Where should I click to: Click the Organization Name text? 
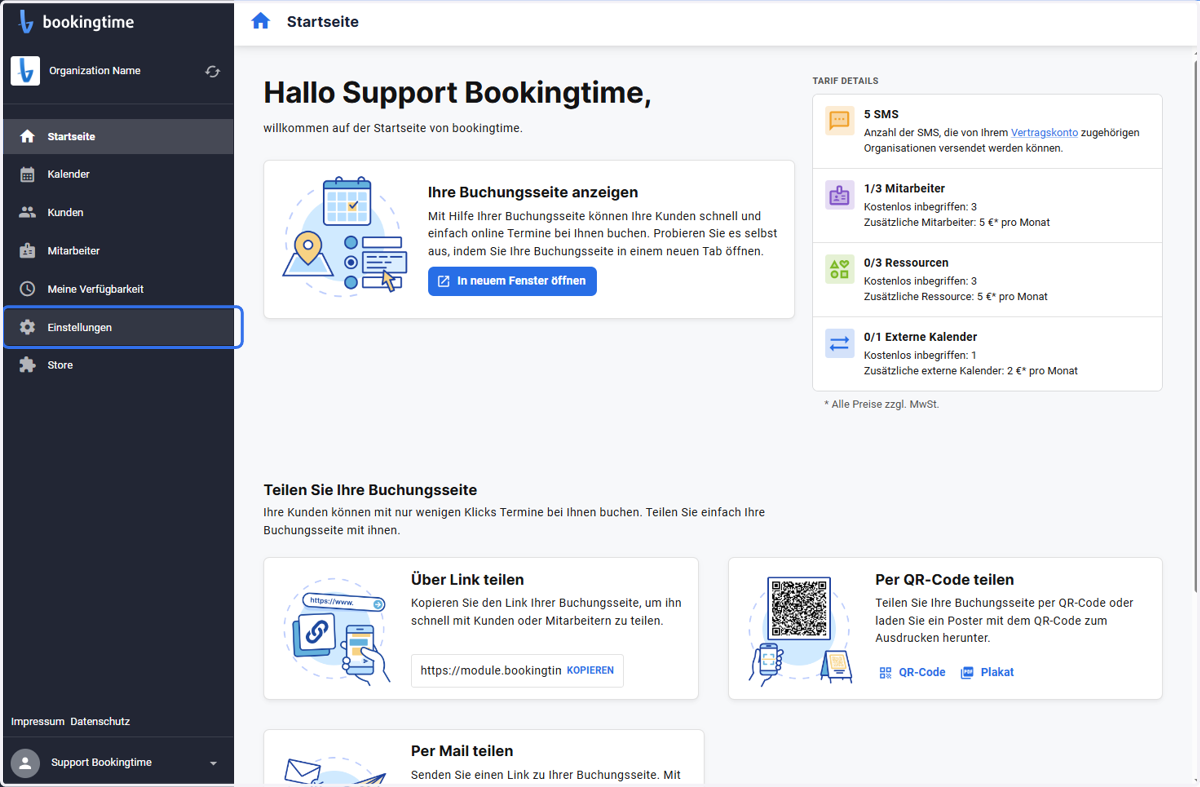coord(95,71)
